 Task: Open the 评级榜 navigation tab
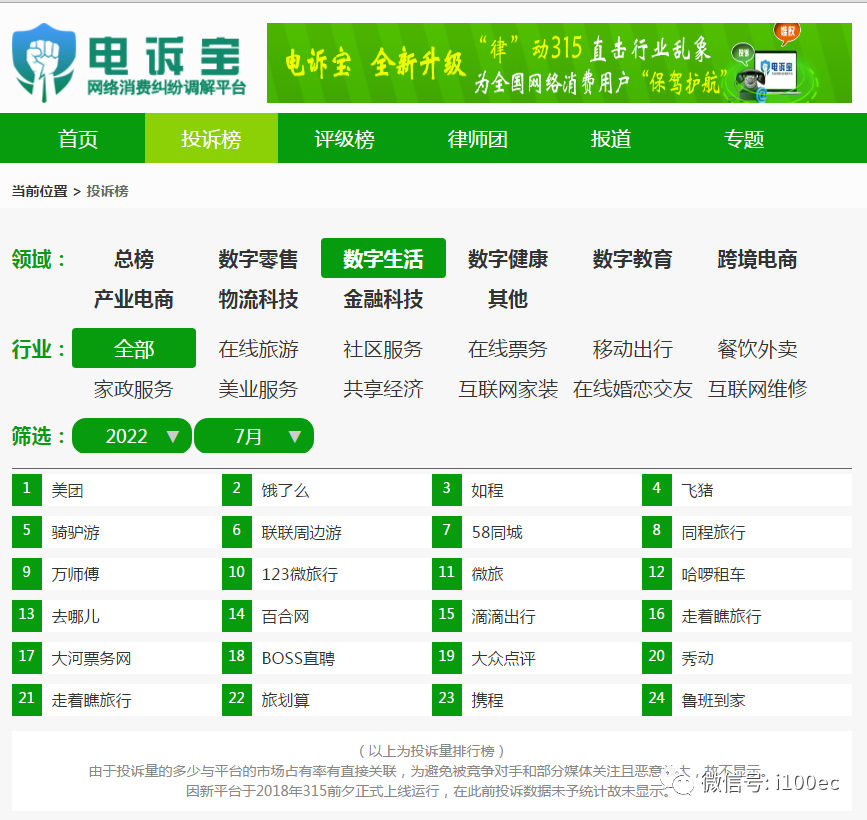pyautogui.click(x=344, y=139)
